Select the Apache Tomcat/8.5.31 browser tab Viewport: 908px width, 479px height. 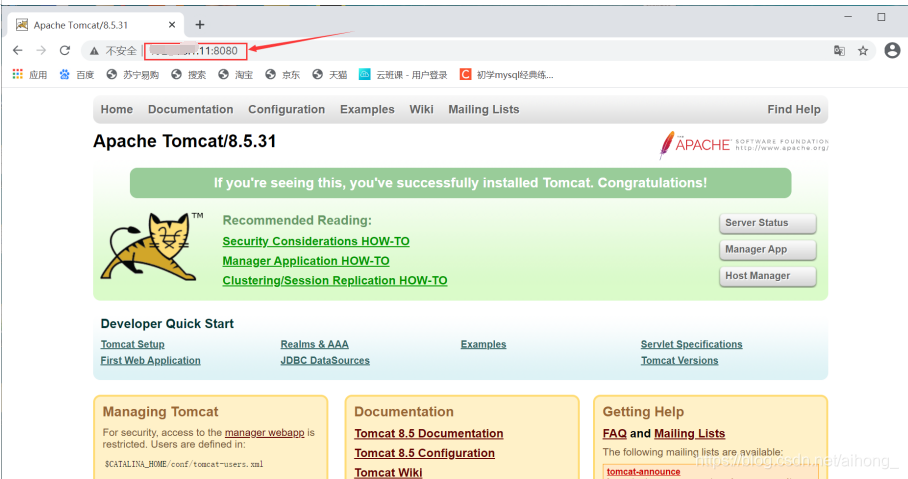point(96,25)
